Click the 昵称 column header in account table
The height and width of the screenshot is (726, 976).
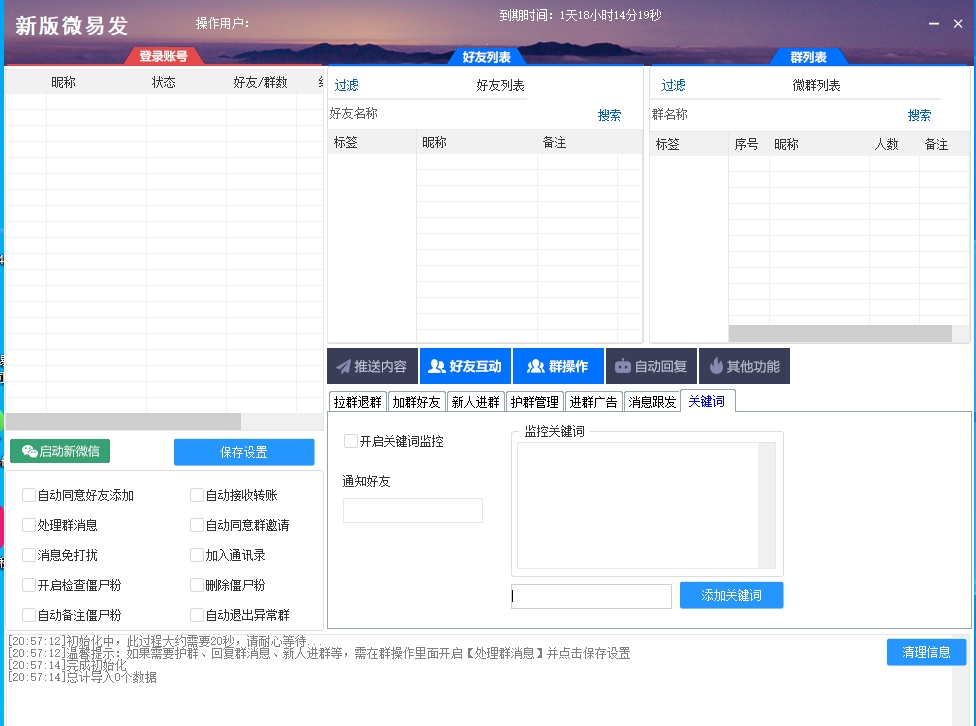(63, 82)
